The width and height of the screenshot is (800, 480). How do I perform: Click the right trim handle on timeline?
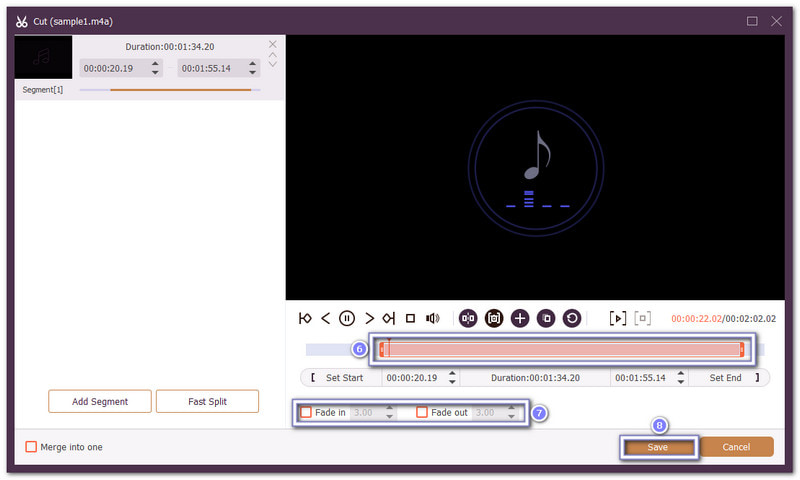[x=741, y=349]
